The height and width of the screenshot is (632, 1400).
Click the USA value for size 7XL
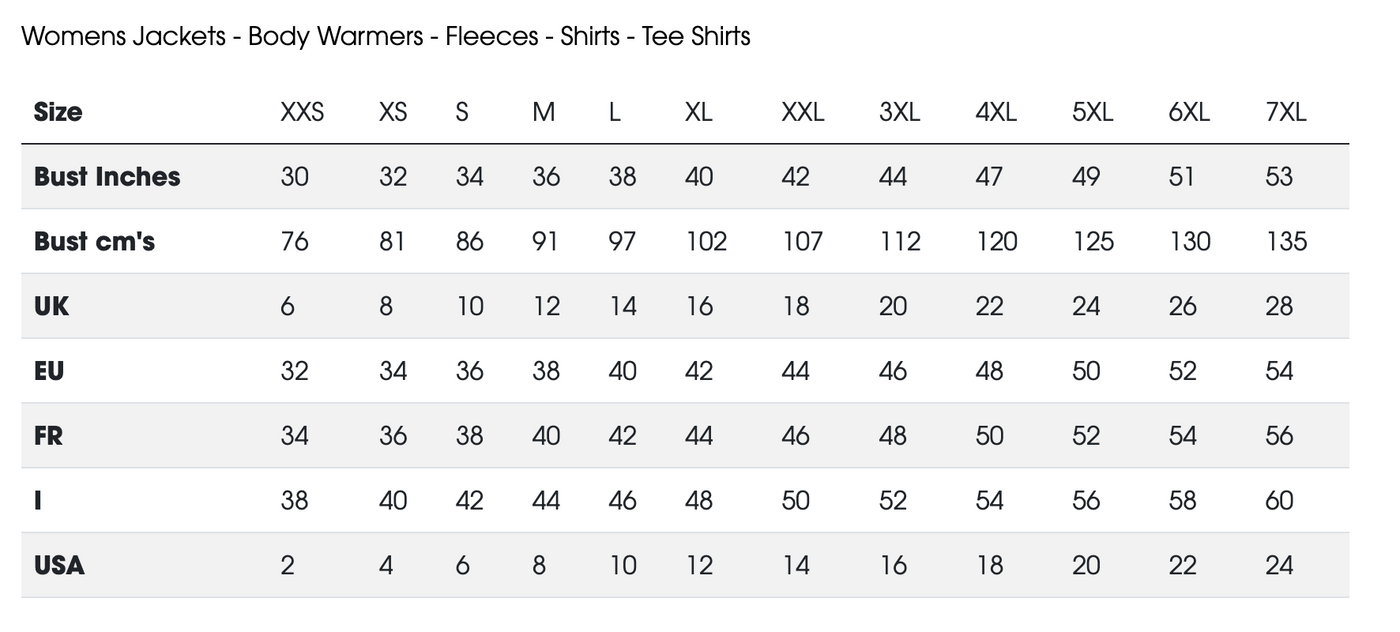pyautogui.click(x=1279, y=566)
